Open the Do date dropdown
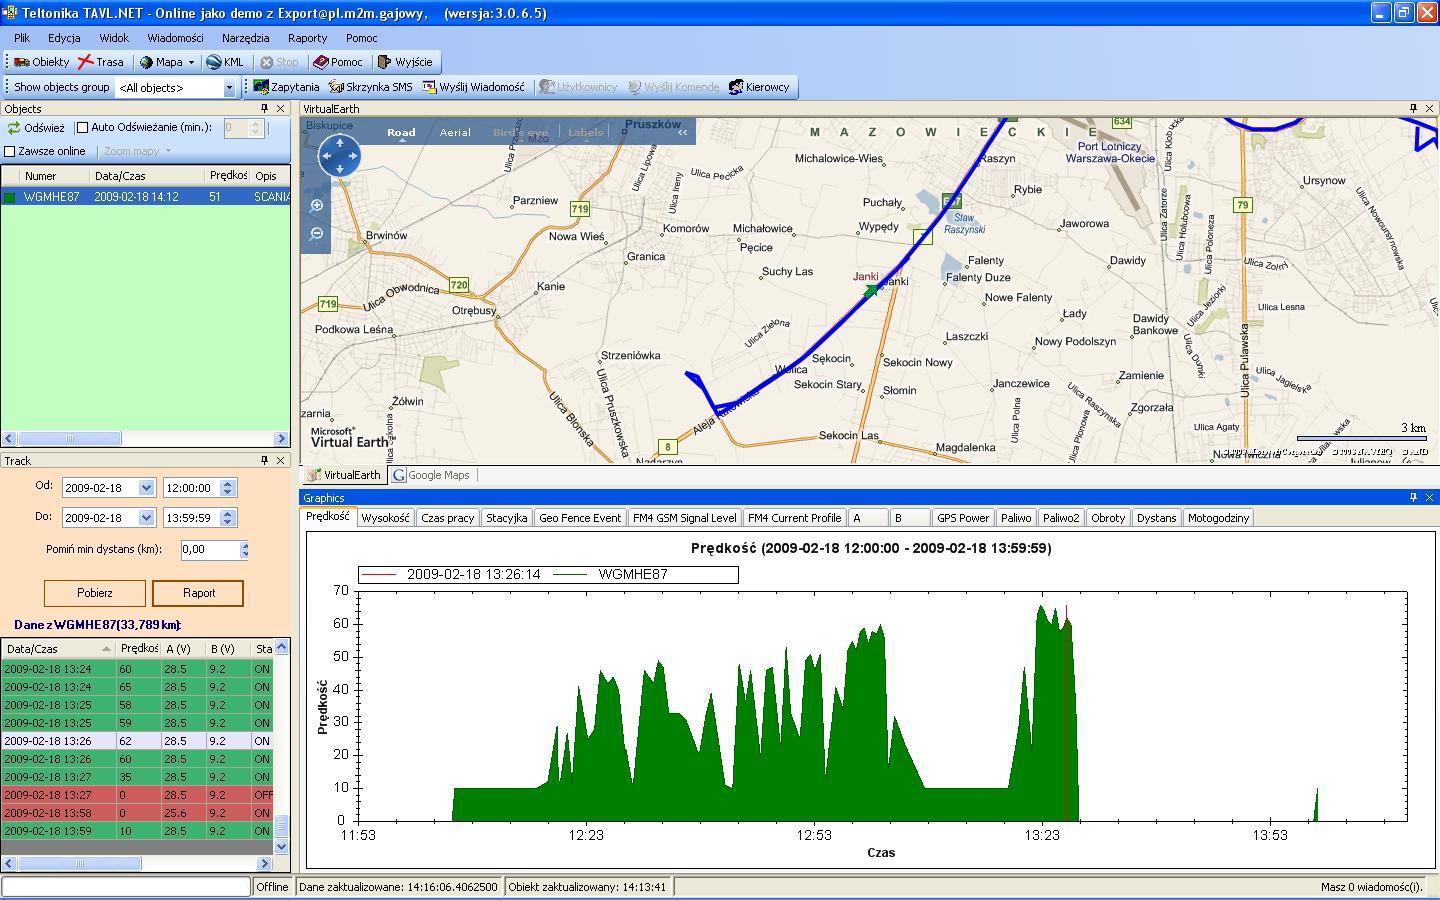Screen dimensions: 1440x900 coord(147,518)
